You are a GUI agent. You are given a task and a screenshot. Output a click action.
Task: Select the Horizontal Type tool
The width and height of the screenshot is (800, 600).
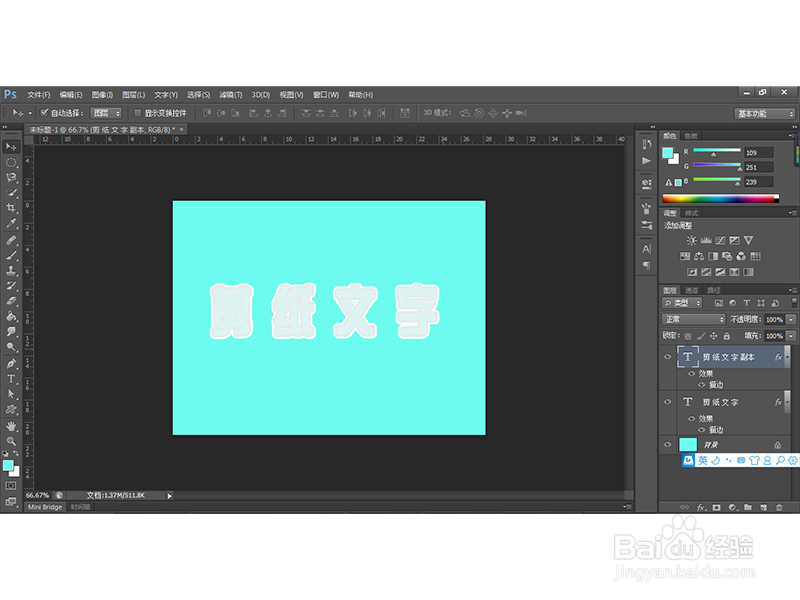[11, 379]
